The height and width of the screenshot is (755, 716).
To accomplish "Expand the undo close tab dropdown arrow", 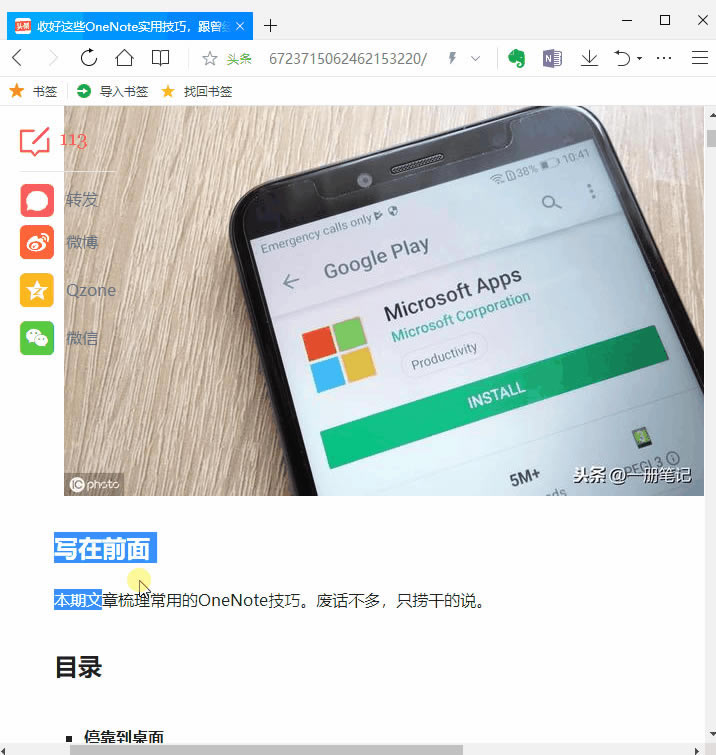I will pos(639,59).
